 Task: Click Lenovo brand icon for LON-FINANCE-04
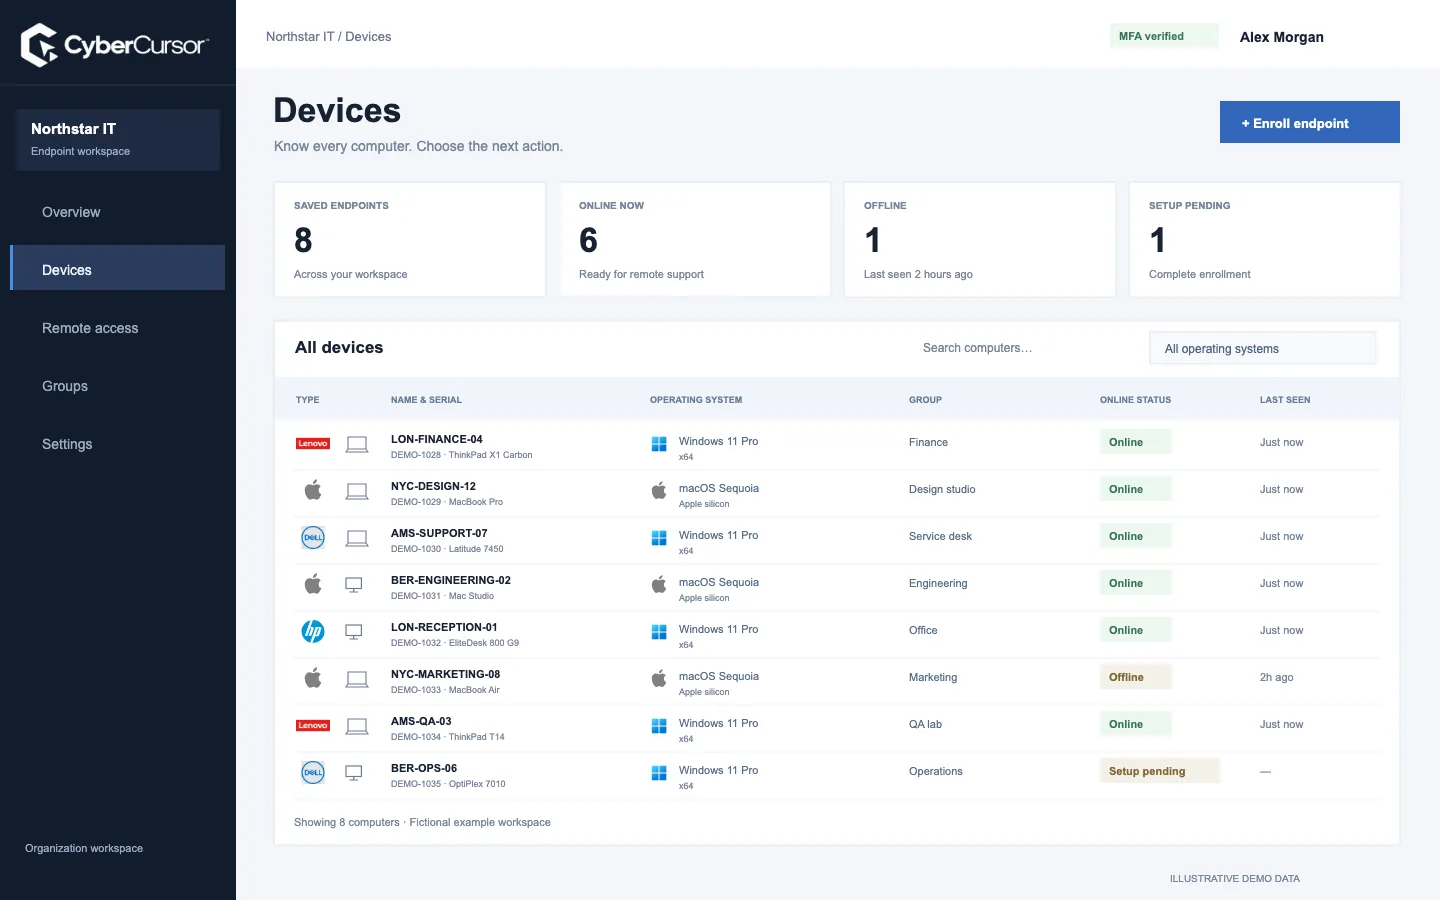coord(313,444)
